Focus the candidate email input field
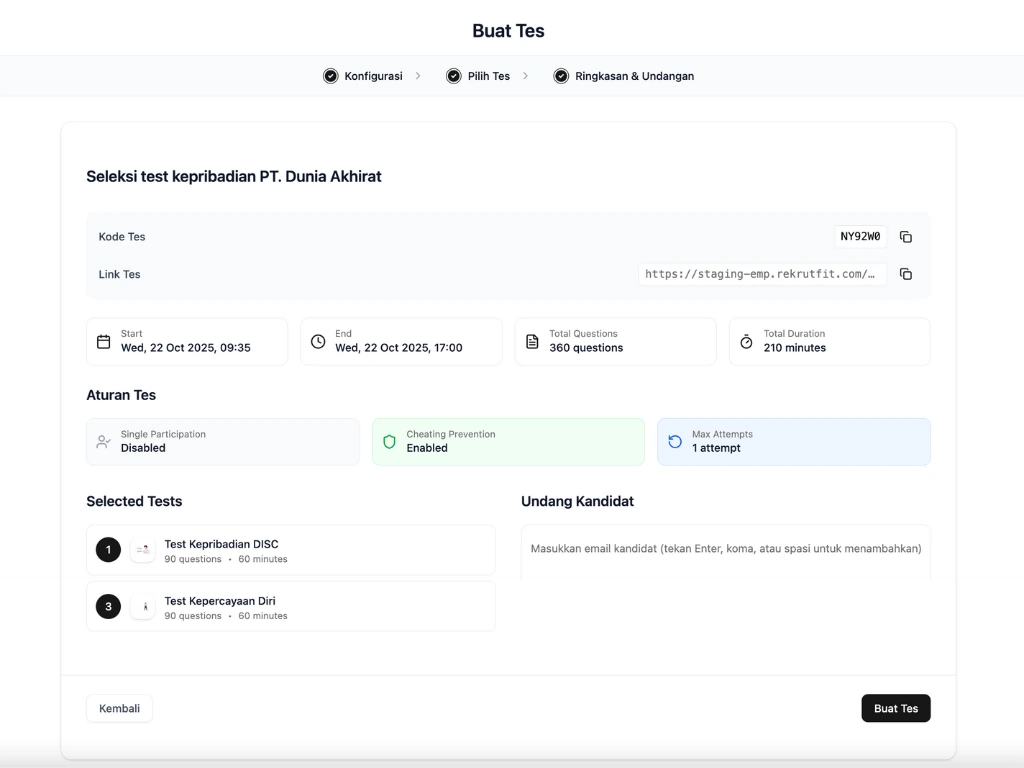This screenshot has height=768, width=1024. 725,549
